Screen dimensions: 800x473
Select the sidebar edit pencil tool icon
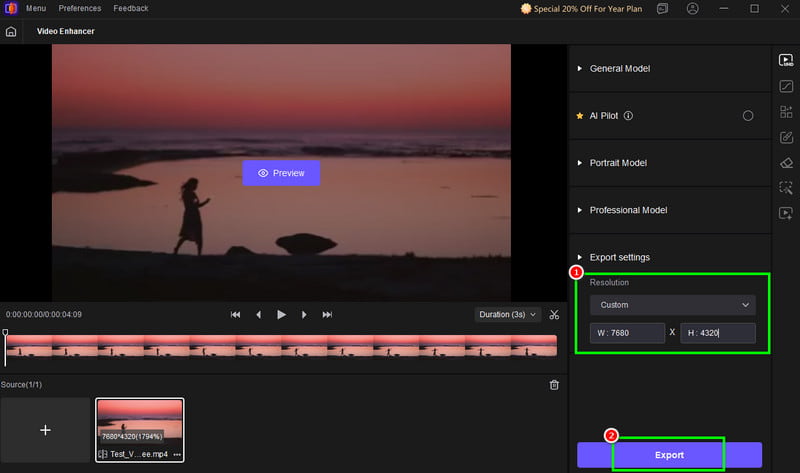coord(786,137)
